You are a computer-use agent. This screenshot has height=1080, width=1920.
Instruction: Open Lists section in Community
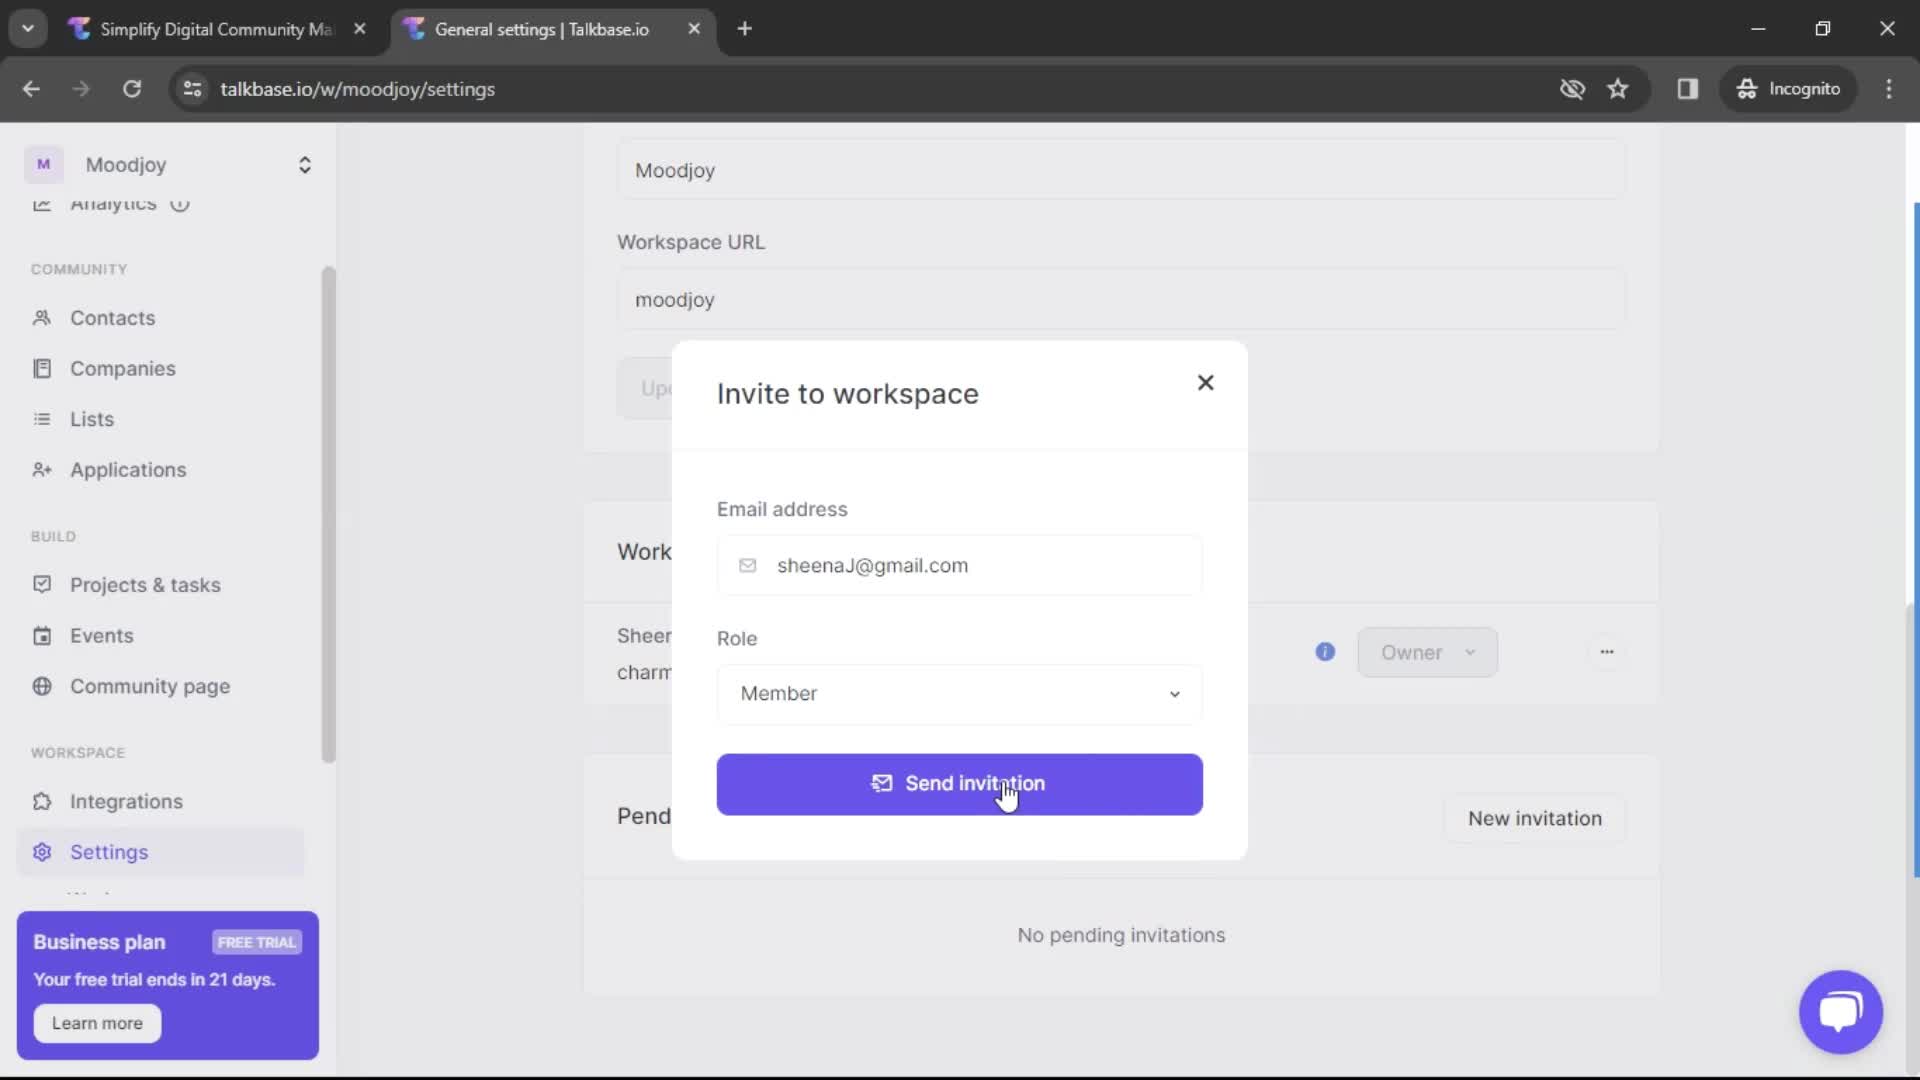click(92, 419)
